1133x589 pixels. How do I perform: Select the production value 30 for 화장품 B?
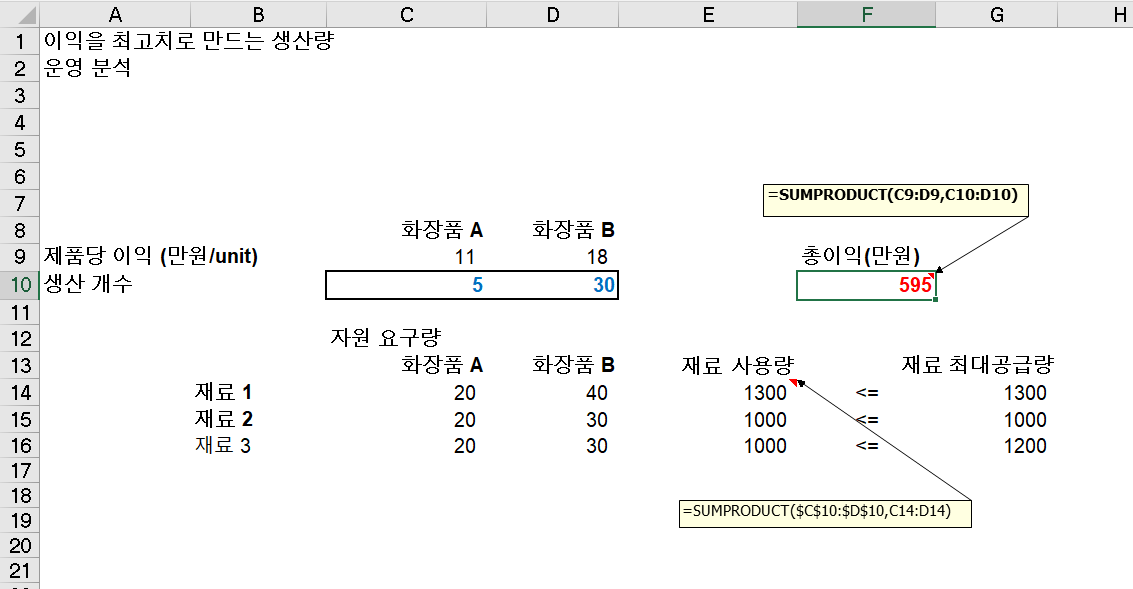pos(552,284)
